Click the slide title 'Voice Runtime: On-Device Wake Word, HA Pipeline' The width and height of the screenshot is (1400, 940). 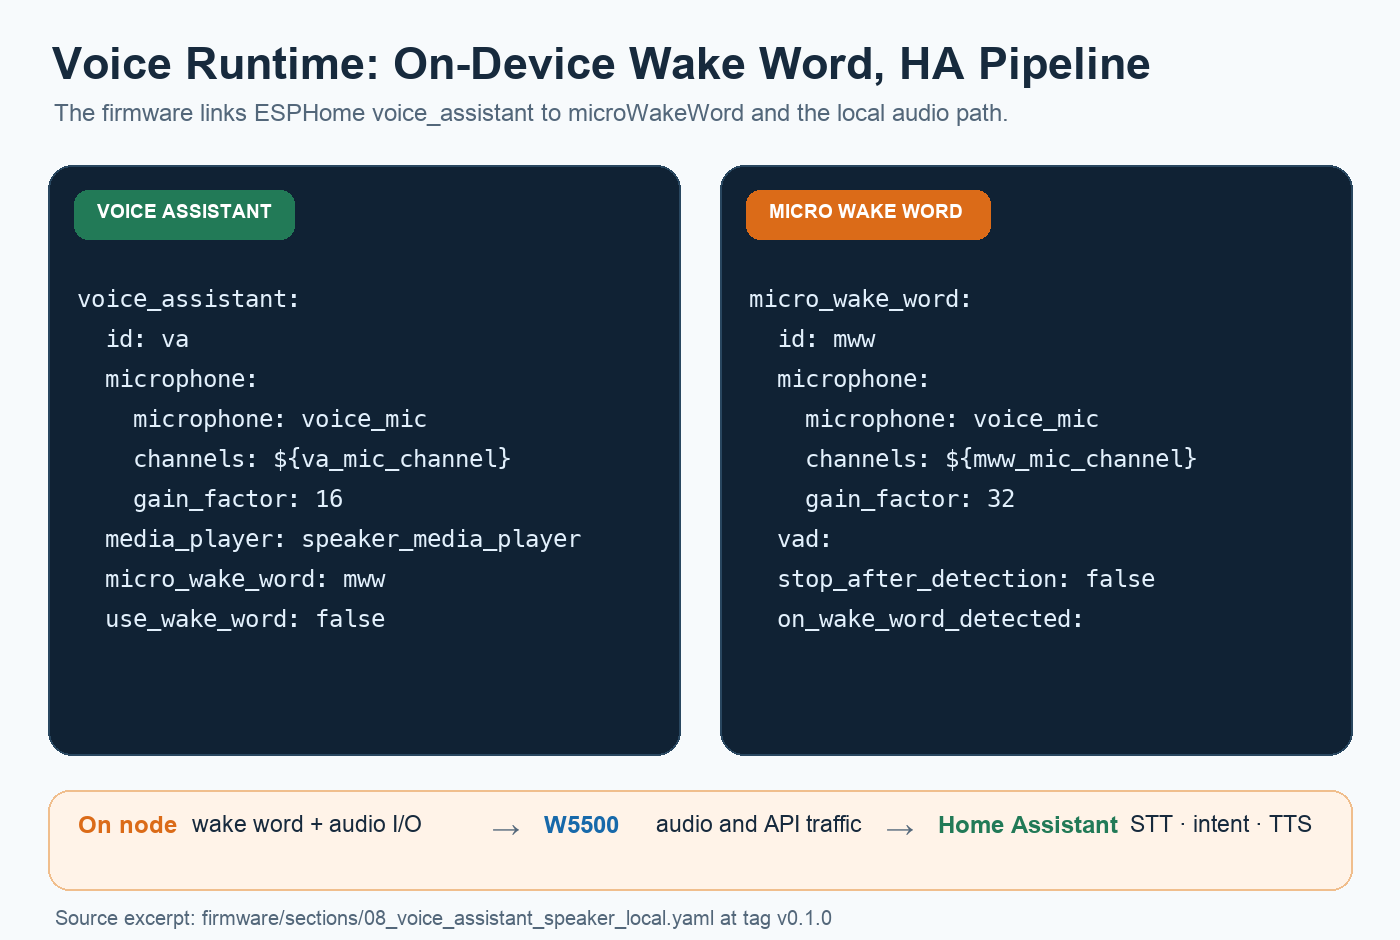tap(601, 64)
